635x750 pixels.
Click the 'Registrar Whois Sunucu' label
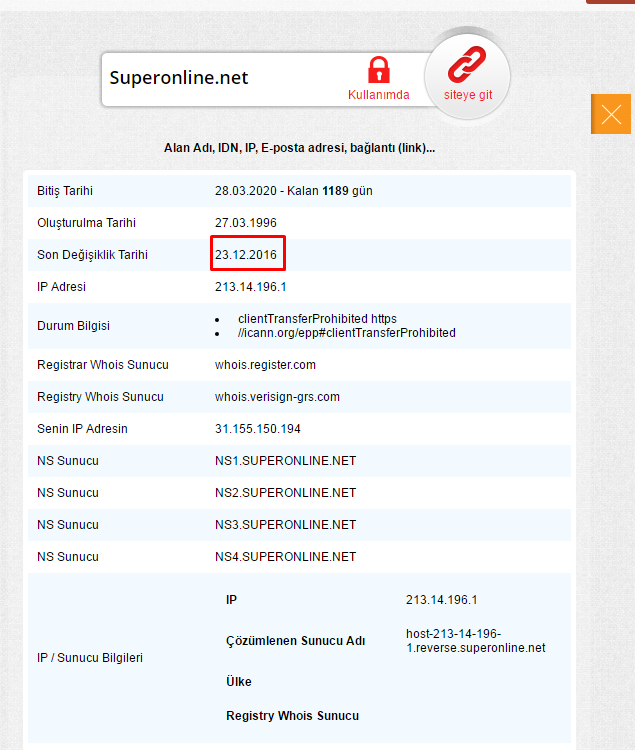(x=103, y=365)
